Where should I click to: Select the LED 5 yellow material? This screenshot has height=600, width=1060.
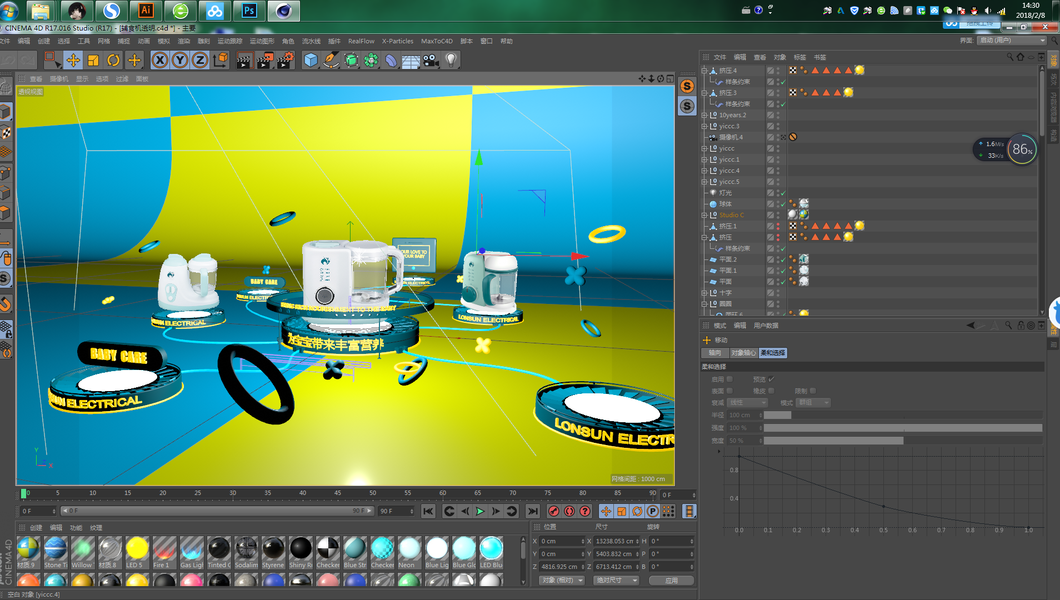coord(137,552)
